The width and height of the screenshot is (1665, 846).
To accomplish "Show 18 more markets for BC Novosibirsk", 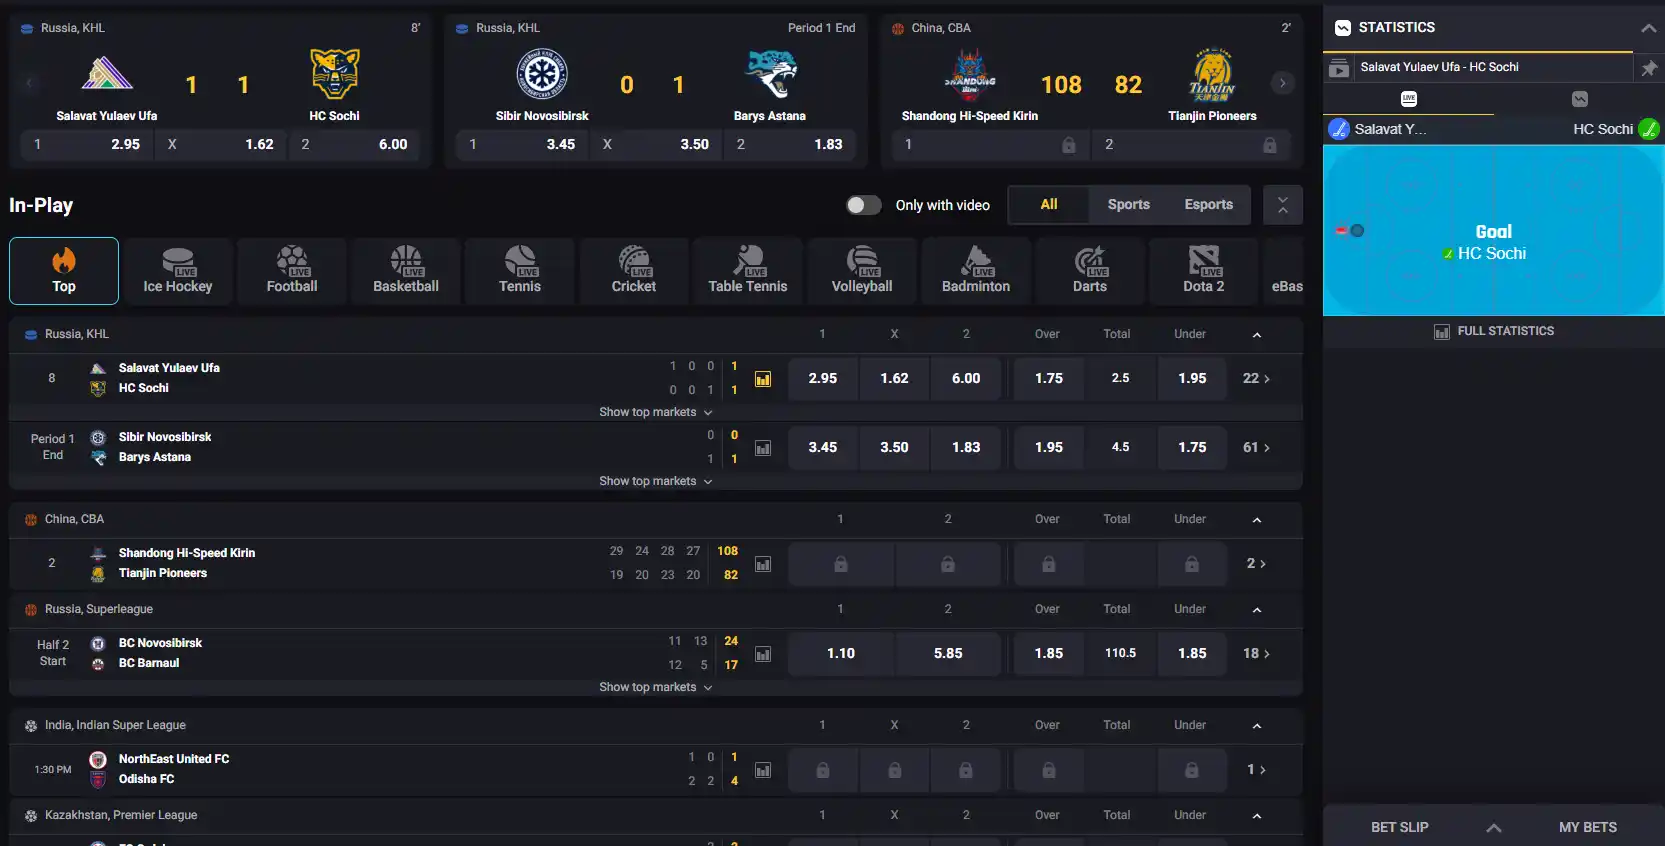I will tap(1256, 654).
